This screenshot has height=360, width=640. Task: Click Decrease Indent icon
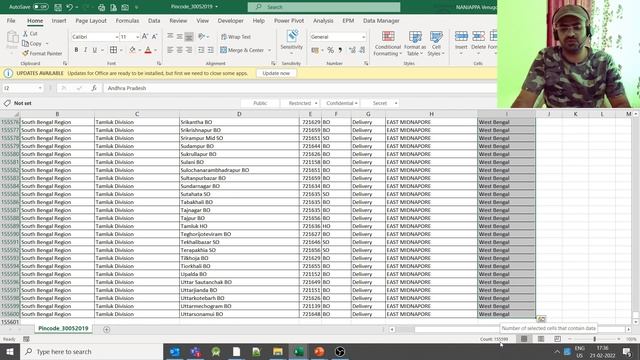click(201, 50)
